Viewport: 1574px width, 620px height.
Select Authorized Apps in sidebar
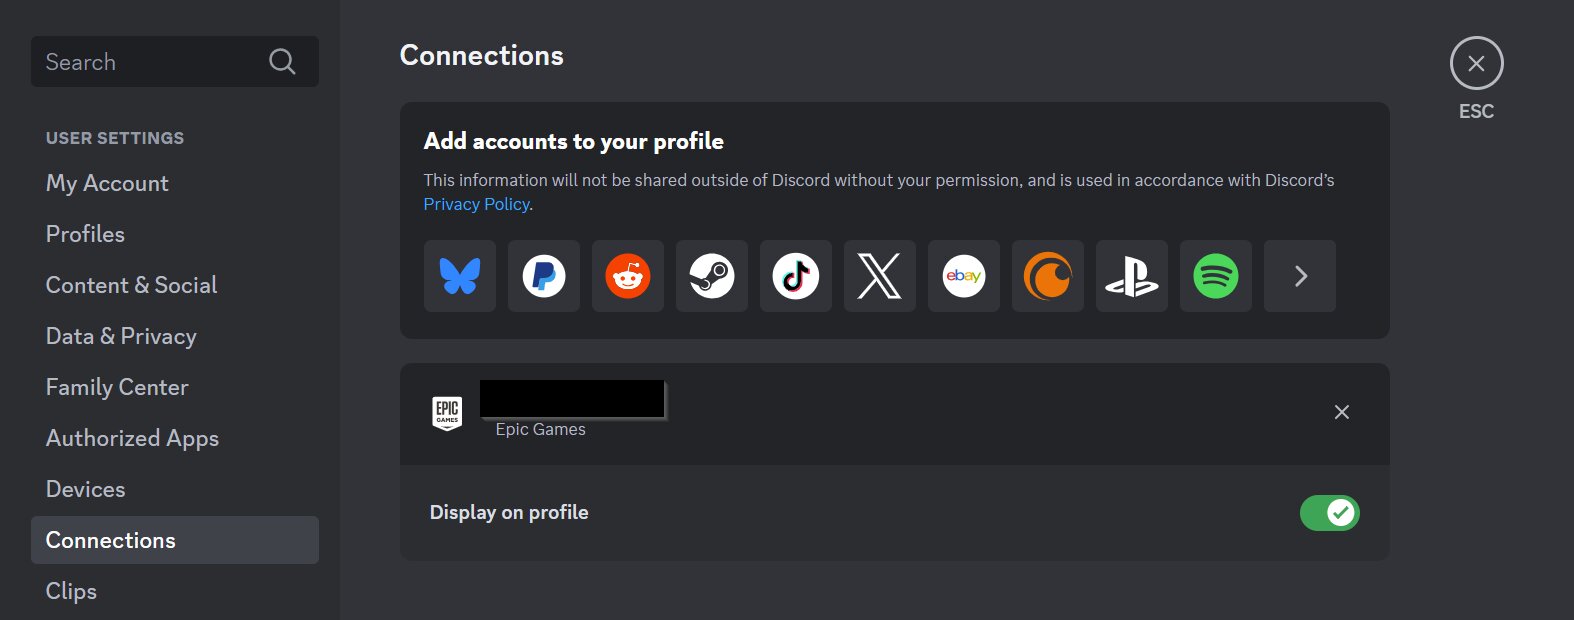pyautogui.click(x=132, y=438)
